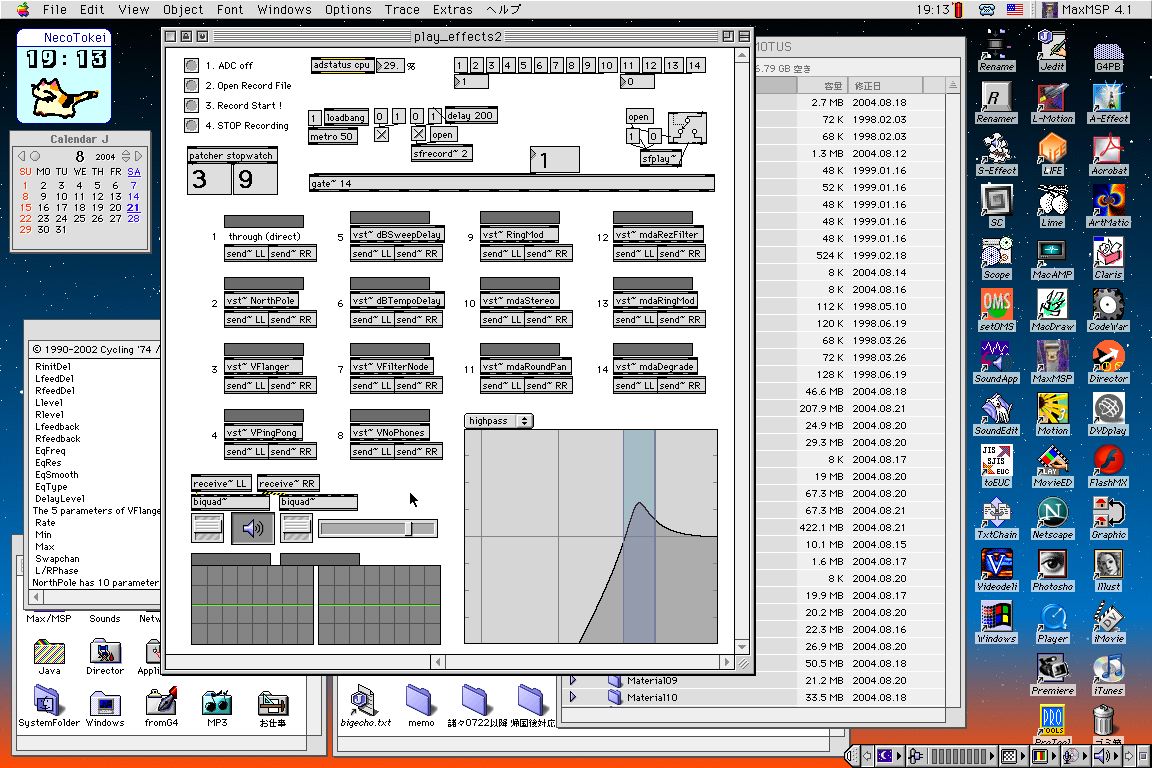Screen dimensions: 1152x768
Task: Open the Trace menu
Action: point(402,9)
